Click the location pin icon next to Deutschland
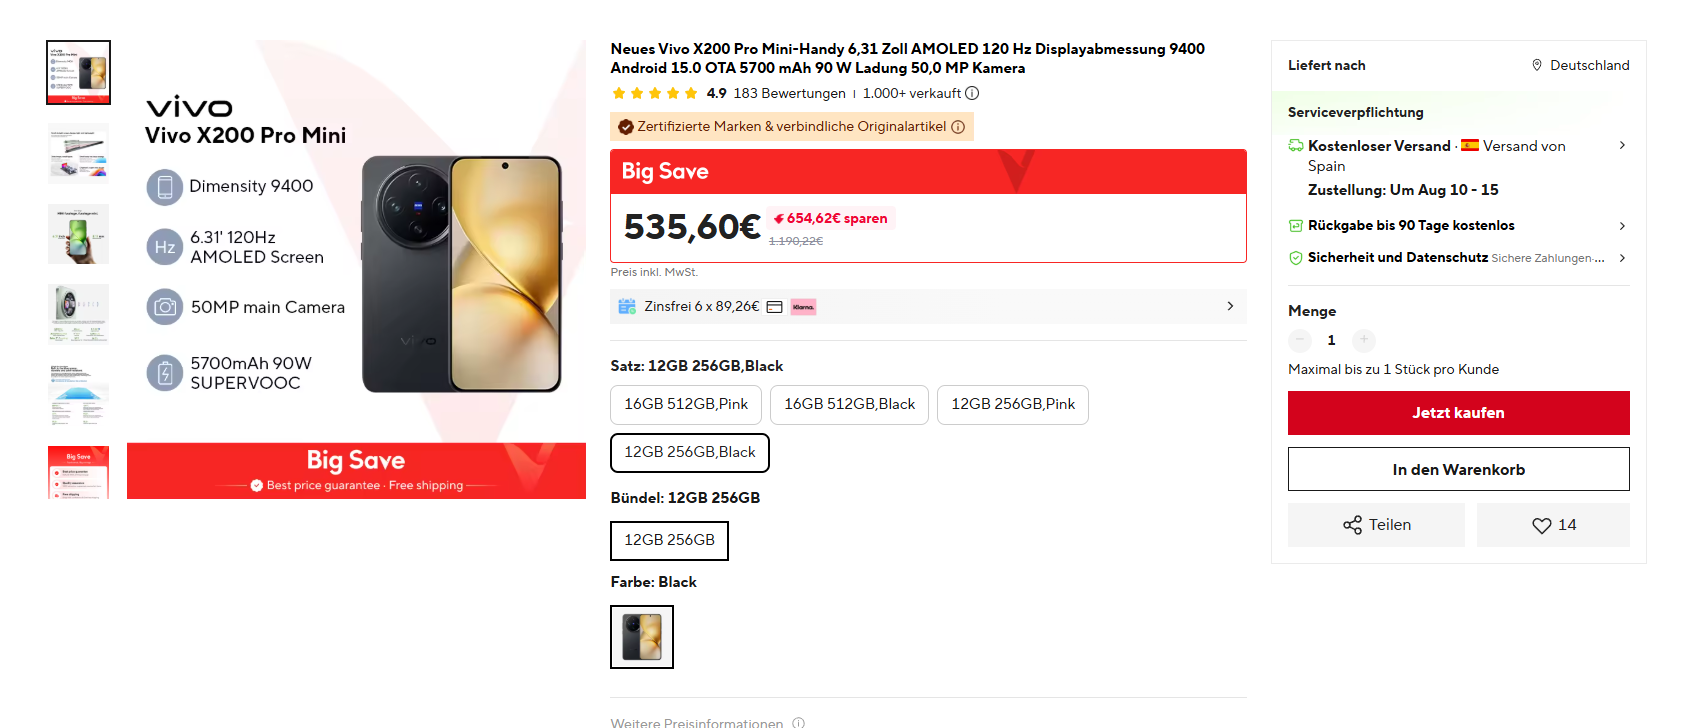The height and width of the screenshot is (728, 1688). (x=1537, y=65)
